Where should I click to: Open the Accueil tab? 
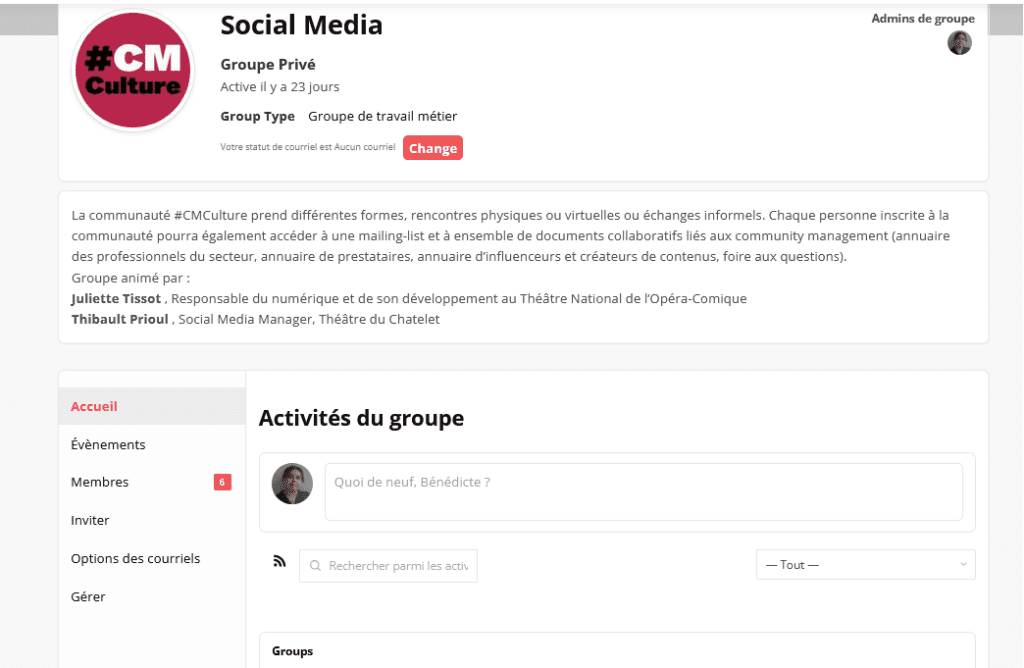pos(94,406)
